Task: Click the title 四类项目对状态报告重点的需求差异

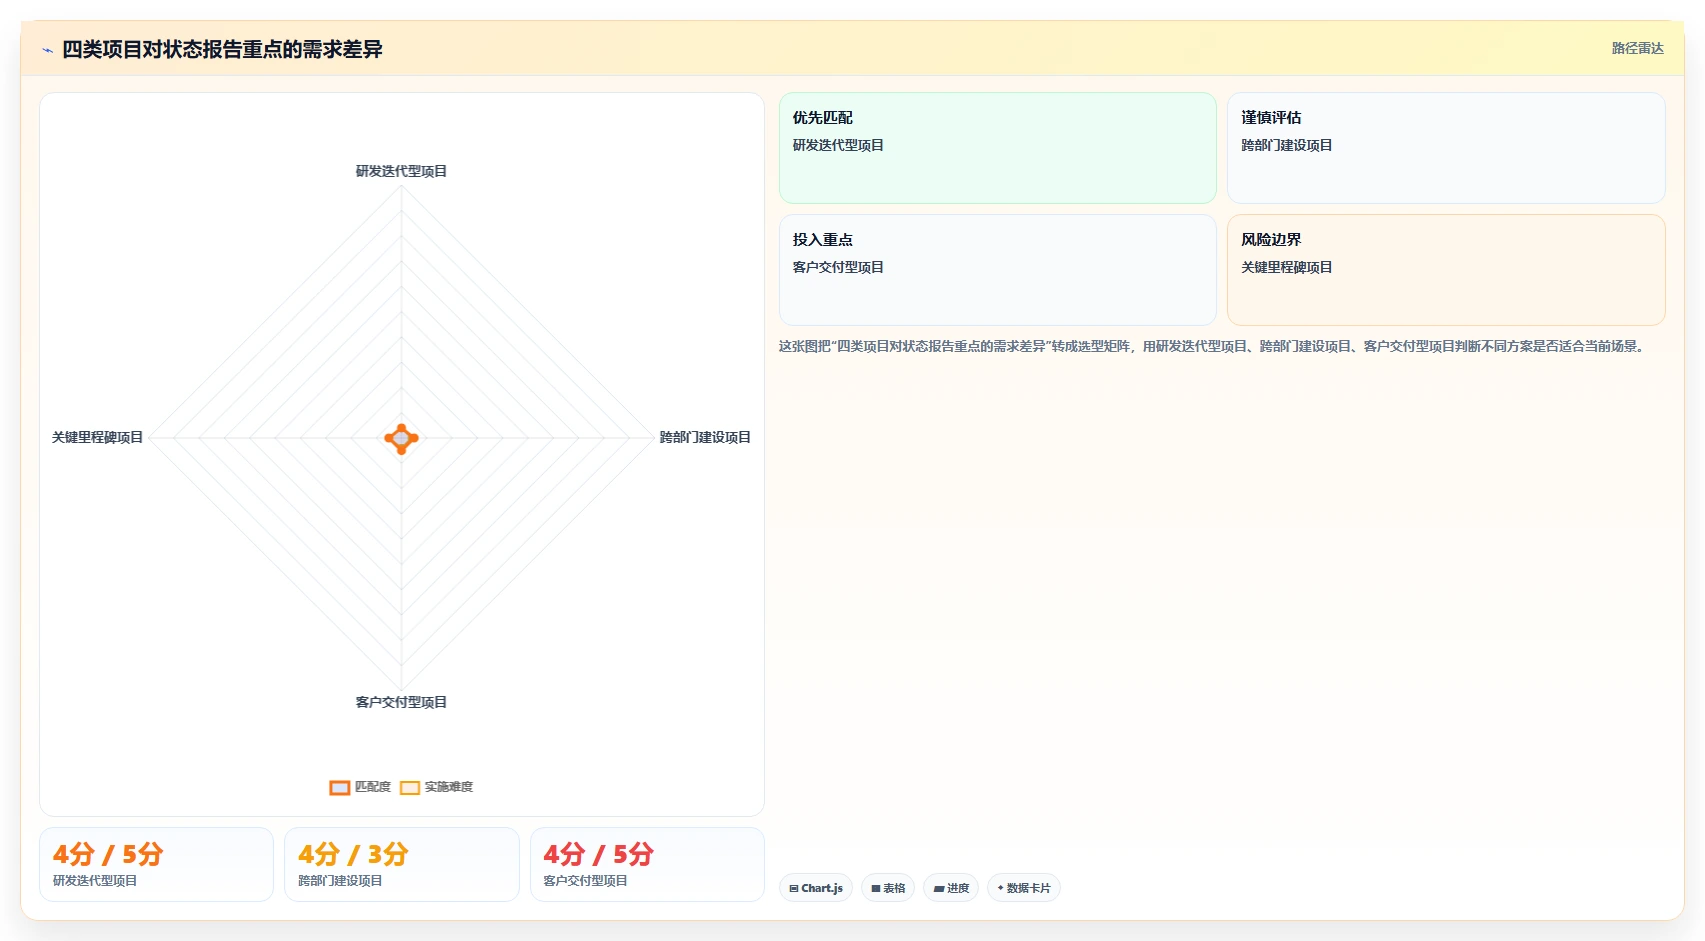Action: (222, 49)
